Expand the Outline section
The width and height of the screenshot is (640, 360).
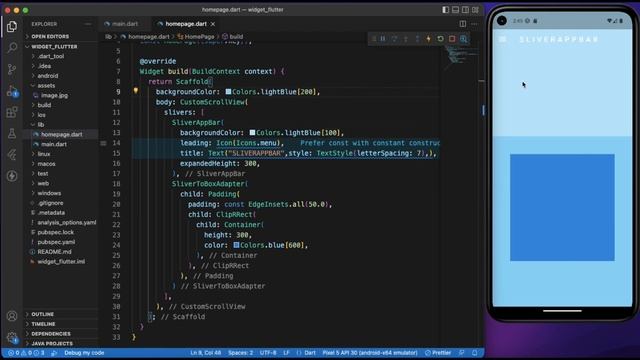click(42, 314)
